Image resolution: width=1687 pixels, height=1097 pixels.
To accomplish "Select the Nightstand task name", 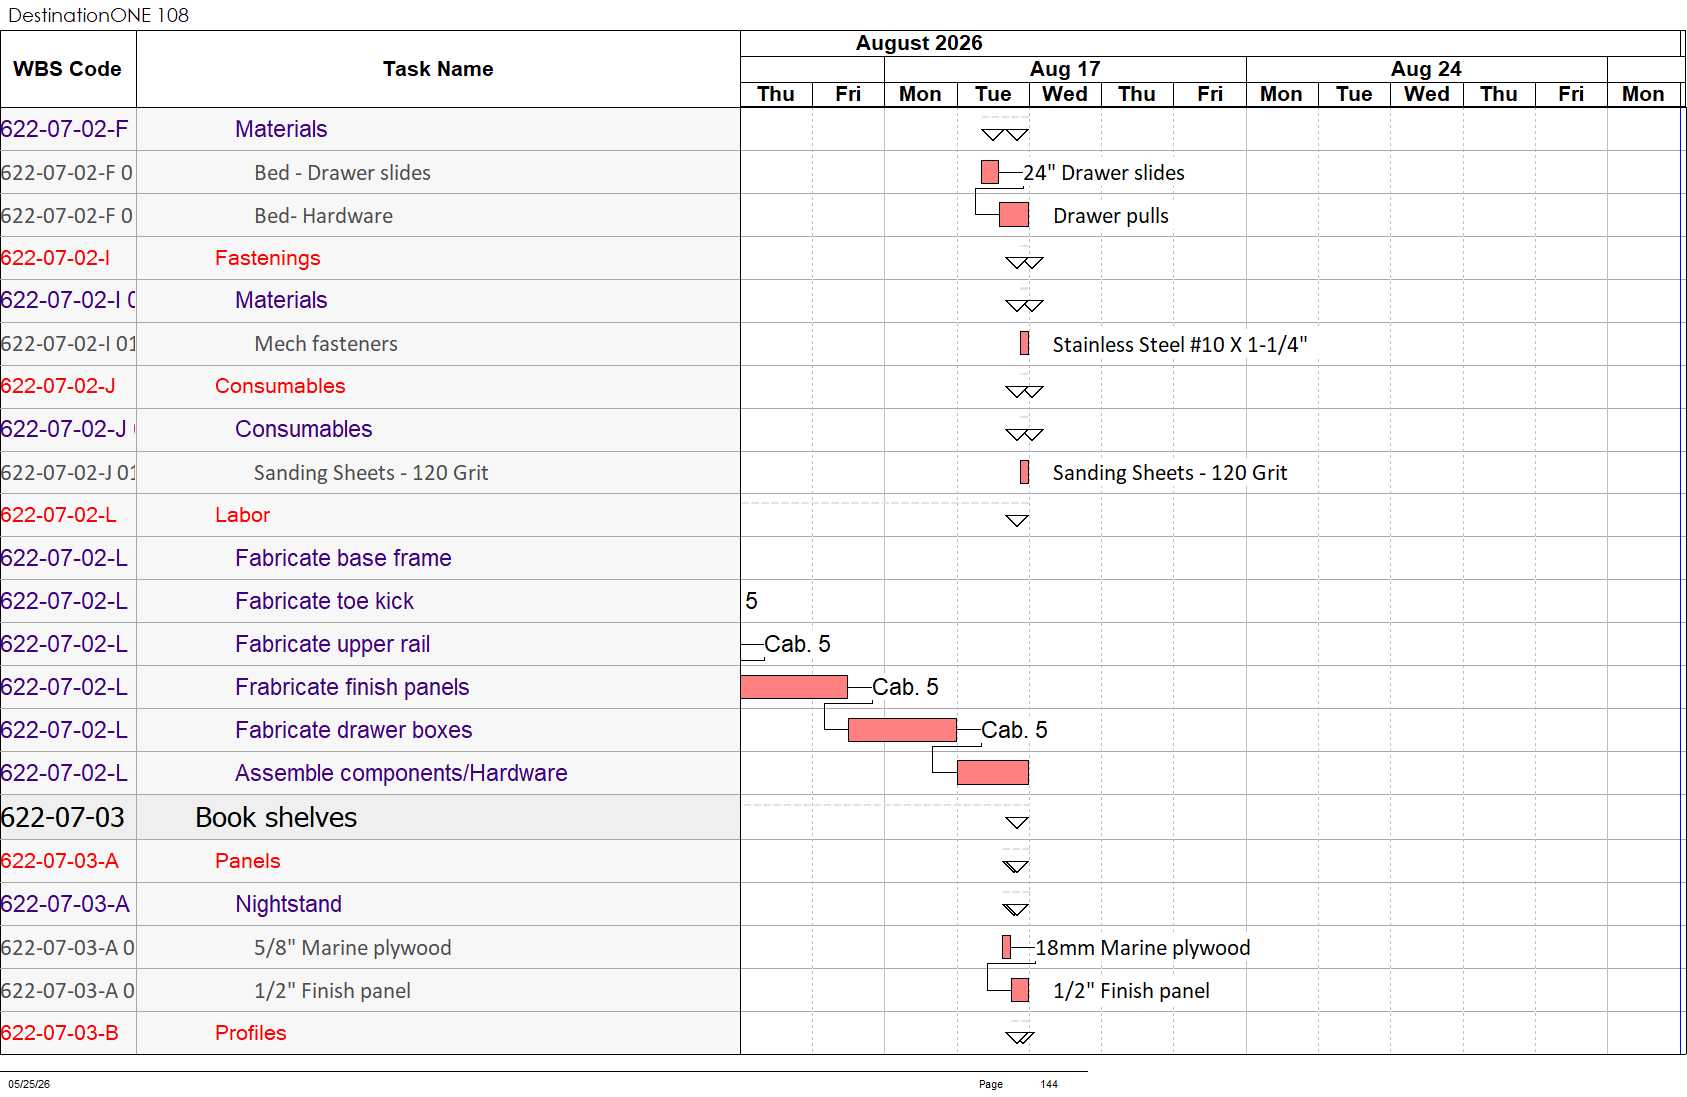I will click(x=288, y=904).
